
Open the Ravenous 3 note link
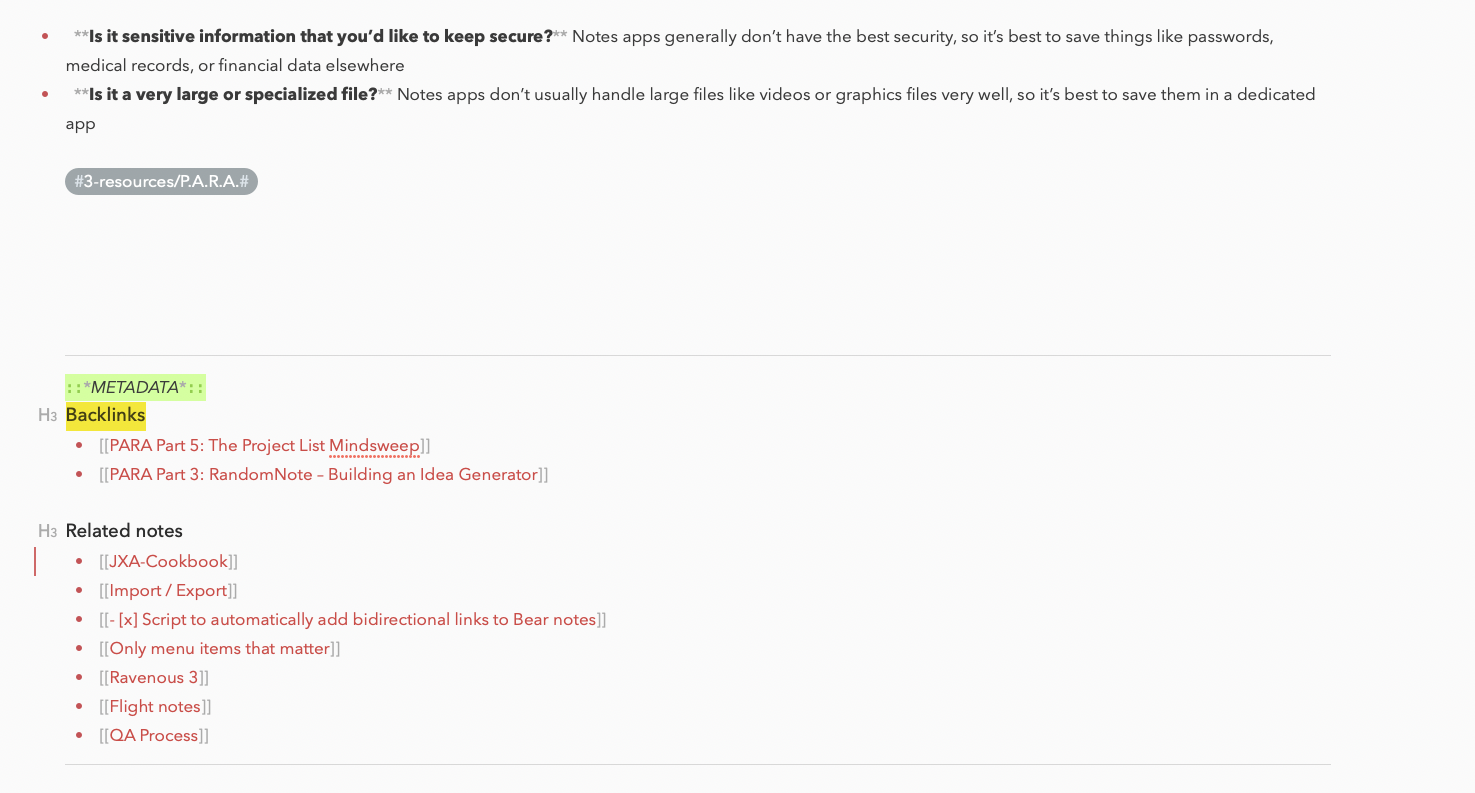pyautogui.click(x=154, y=678)
